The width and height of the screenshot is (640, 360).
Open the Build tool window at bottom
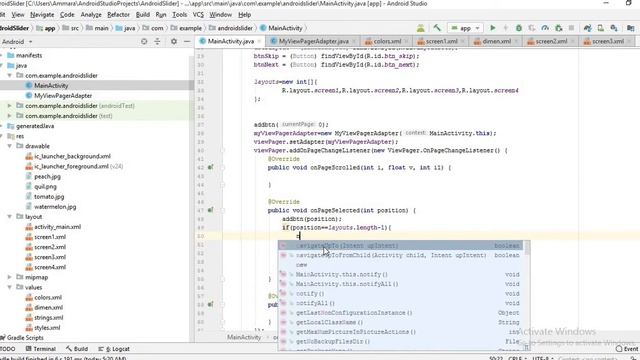(77, 349)
